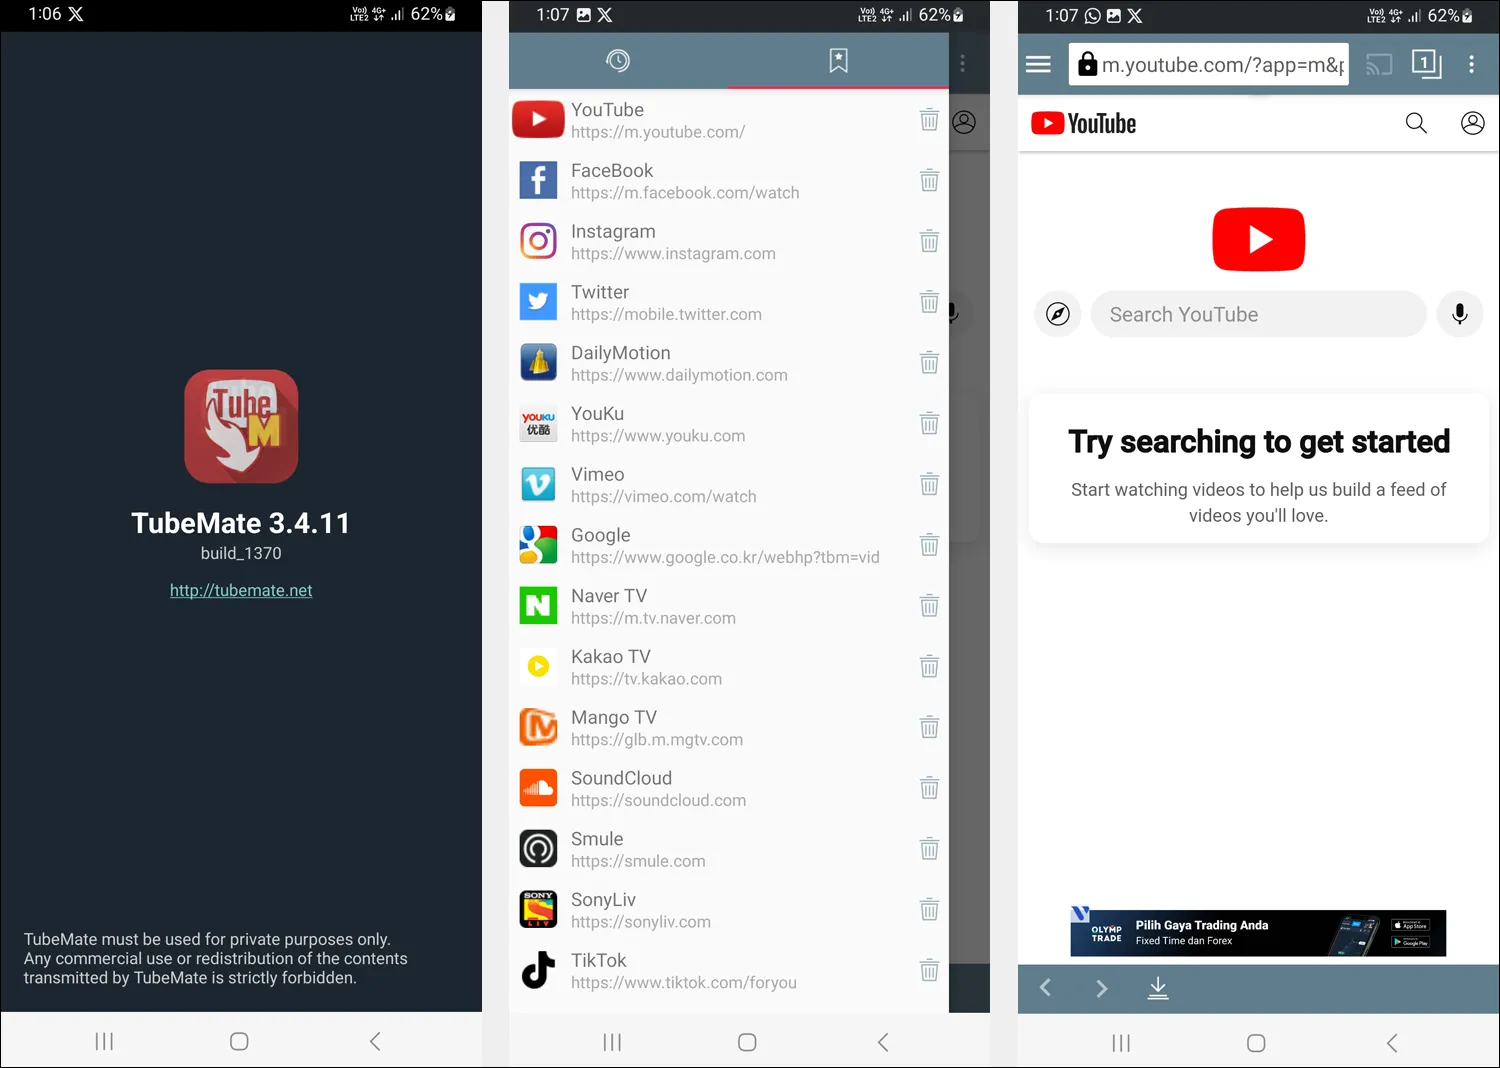Open the hamburger menu in browser

coord(1038,65)
